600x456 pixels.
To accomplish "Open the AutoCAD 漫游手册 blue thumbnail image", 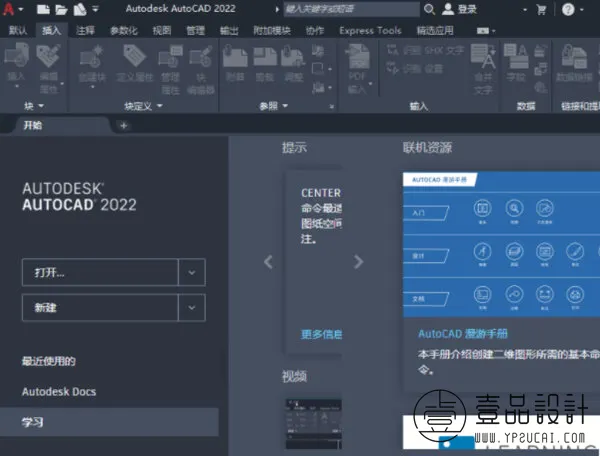I will tap(501, 244).
